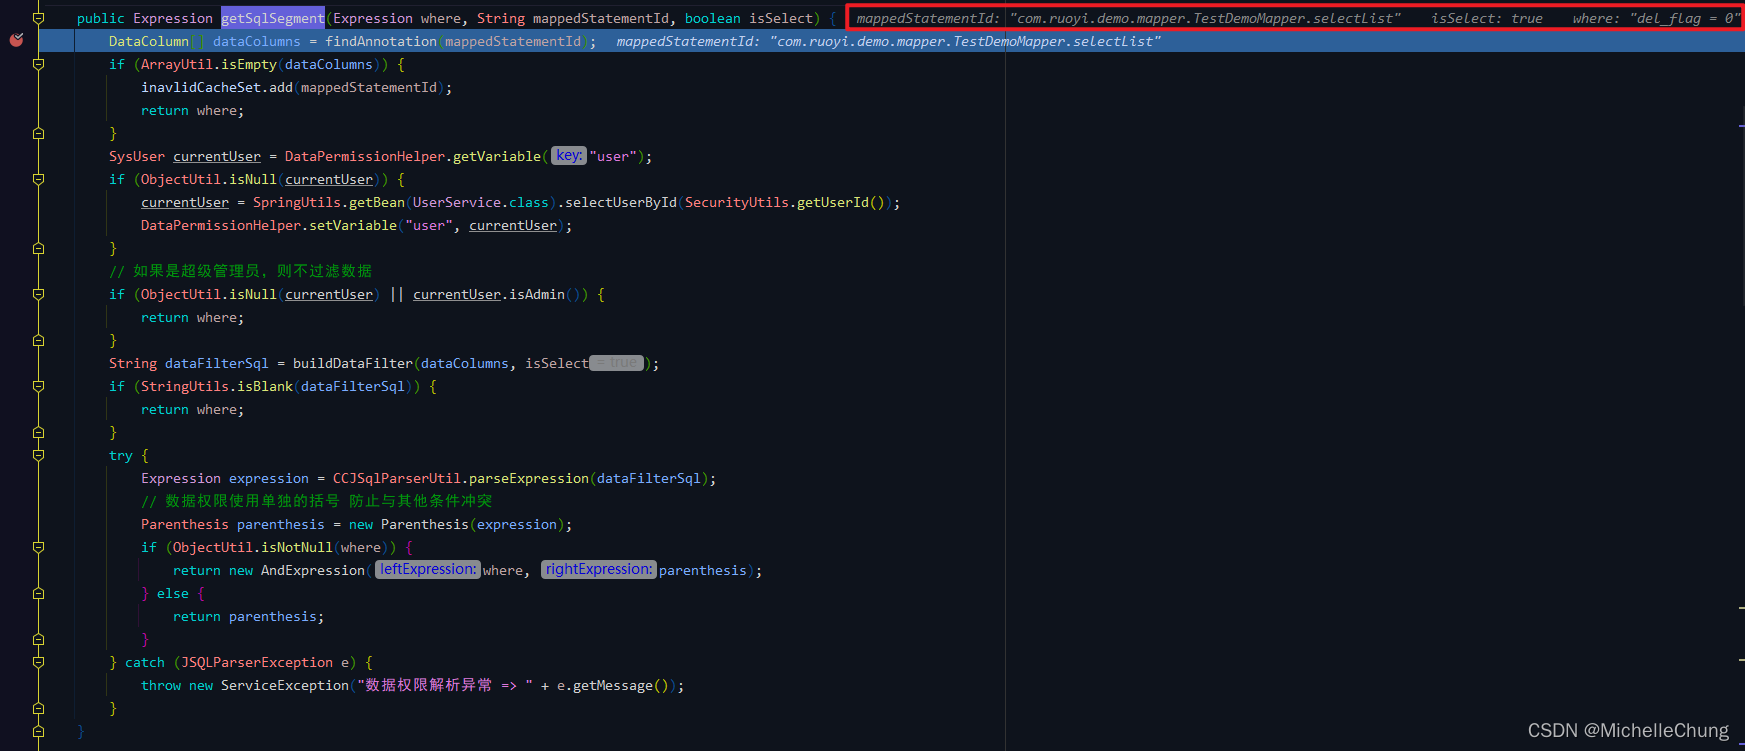Click the getSqlSegment method name
1745x751 pixels.
coord(273,18)
